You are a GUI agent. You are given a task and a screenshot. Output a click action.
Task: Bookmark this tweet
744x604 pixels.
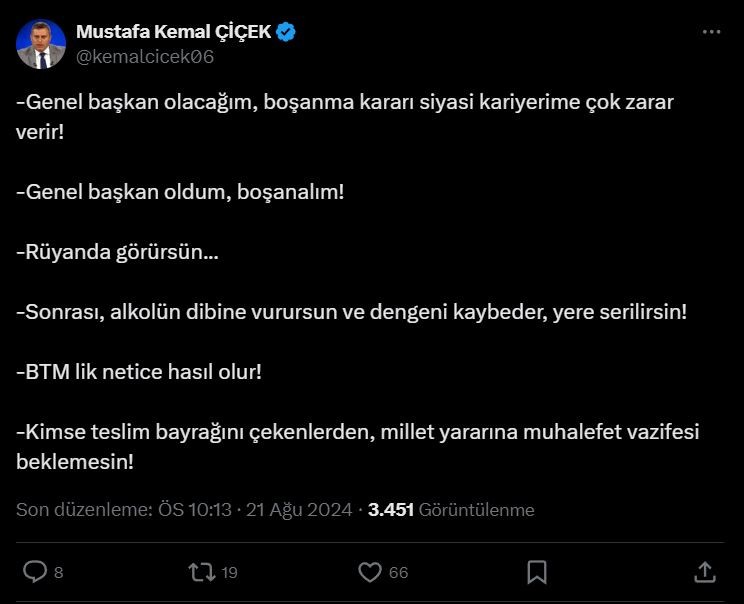point(537,571)
